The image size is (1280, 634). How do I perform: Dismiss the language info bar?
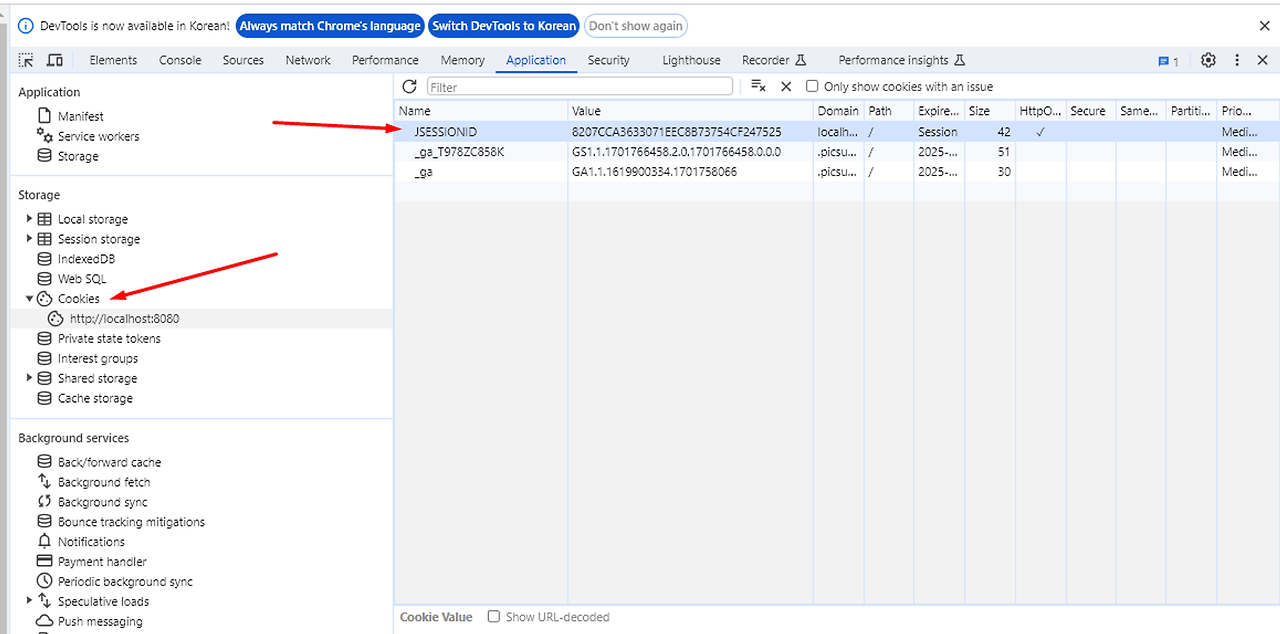1264,26
